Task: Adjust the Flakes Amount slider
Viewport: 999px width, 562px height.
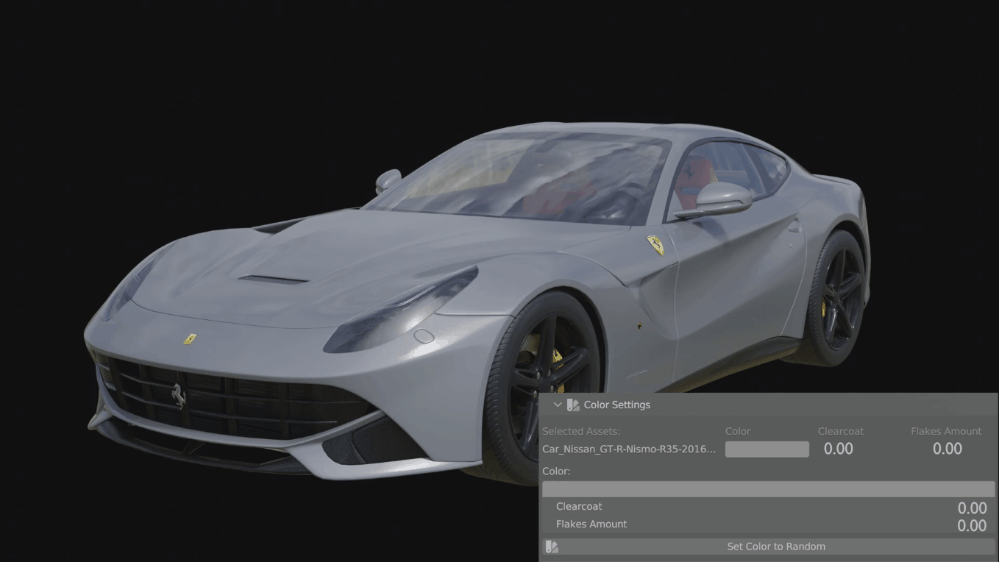Action: (x=768, y=524)
